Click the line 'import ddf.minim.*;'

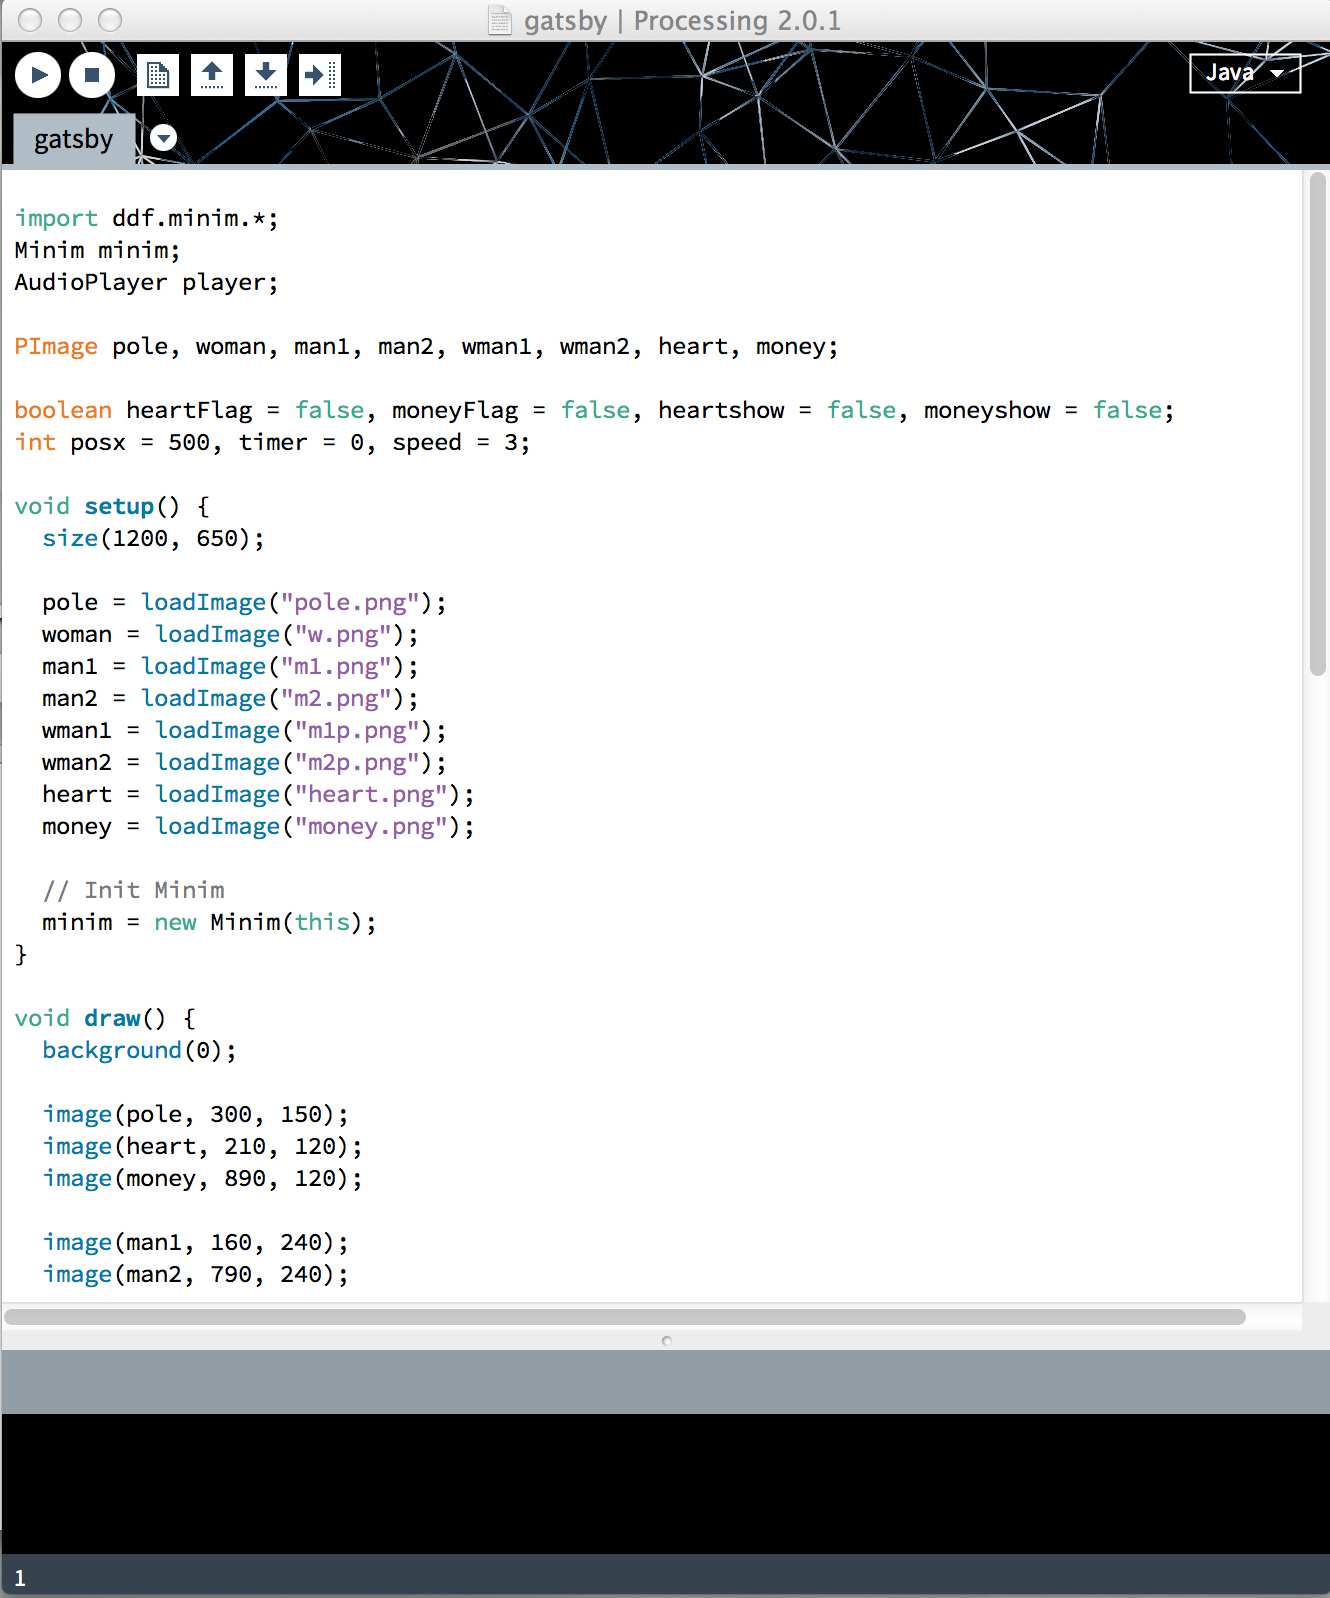click(146, 218)
